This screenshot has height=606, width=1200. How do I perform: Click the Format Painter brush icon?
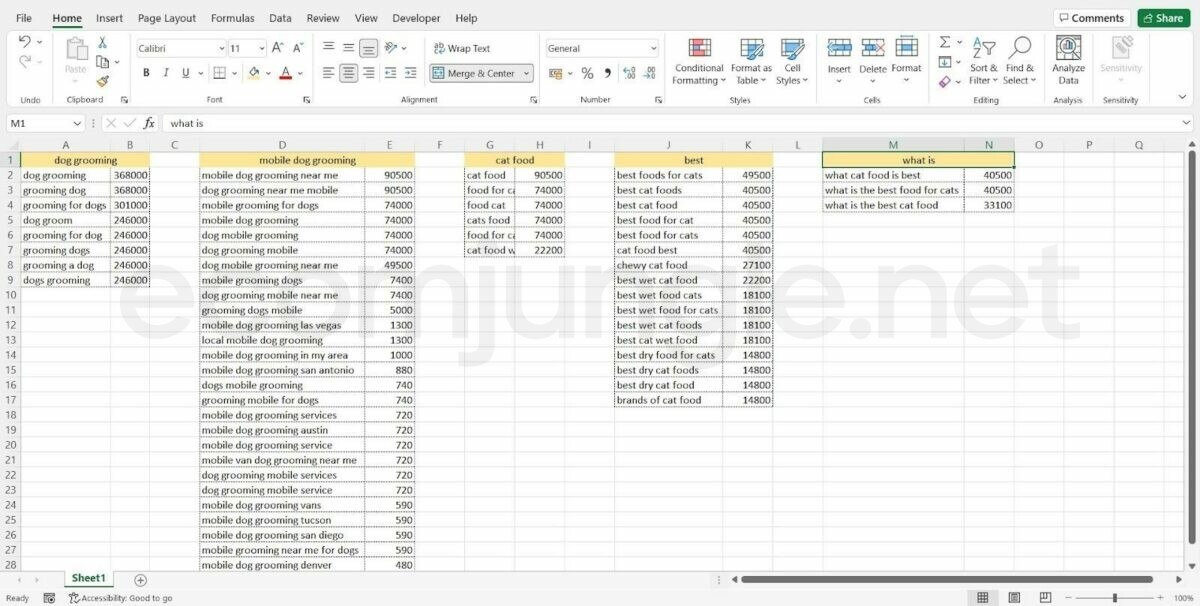click(102, 81)
